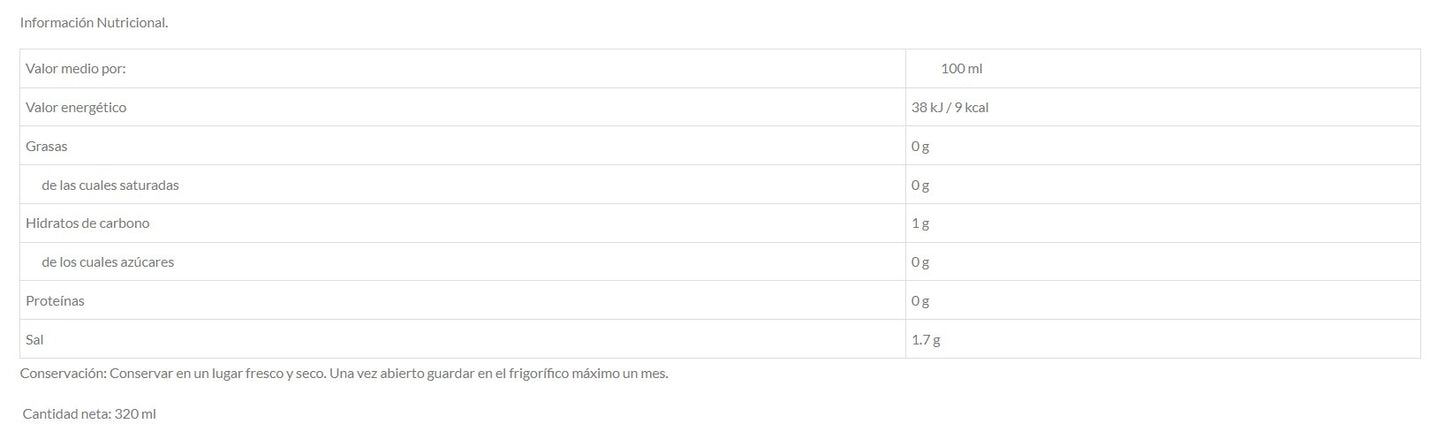Image resolution: width=1445 pixels, height=439 pixels.
Task: Select the 'Cantidad neta: 320 ml' text
Action: click(89, 414)
